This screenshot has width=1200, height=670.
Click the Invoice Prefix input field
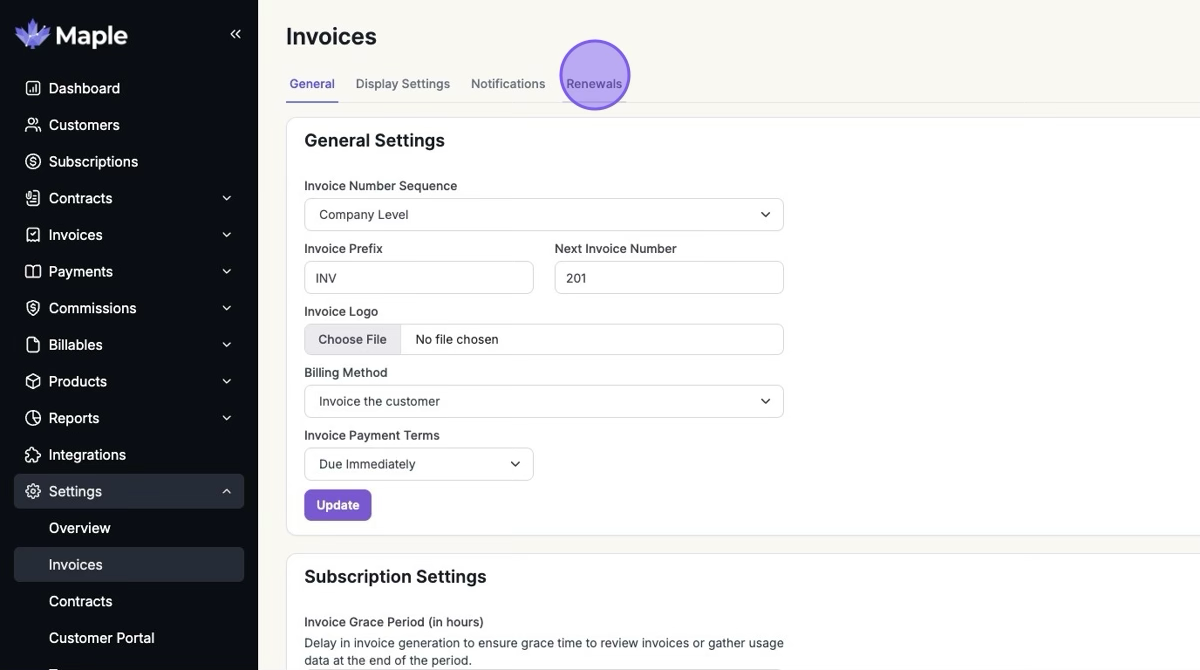pyautogui.click(x=418, y=278)
